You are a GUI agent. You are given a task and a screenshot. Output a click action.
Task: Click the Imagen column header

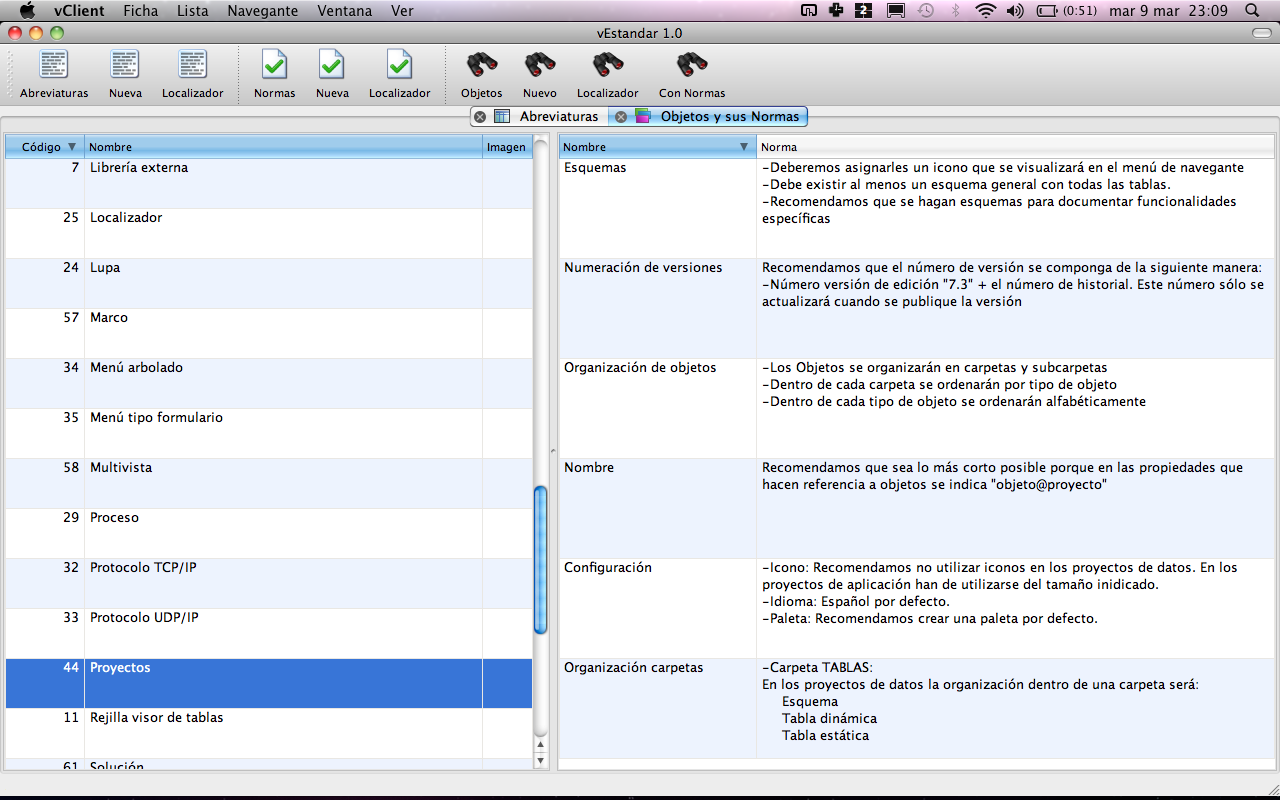click(507, 147)
